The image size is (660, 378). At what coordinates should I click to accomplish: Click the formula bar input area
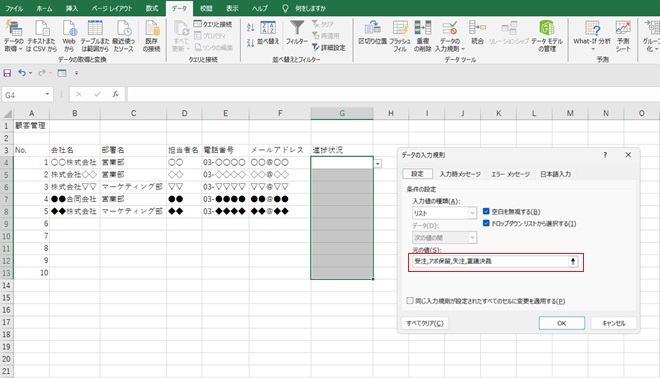[x=393, y=94]
